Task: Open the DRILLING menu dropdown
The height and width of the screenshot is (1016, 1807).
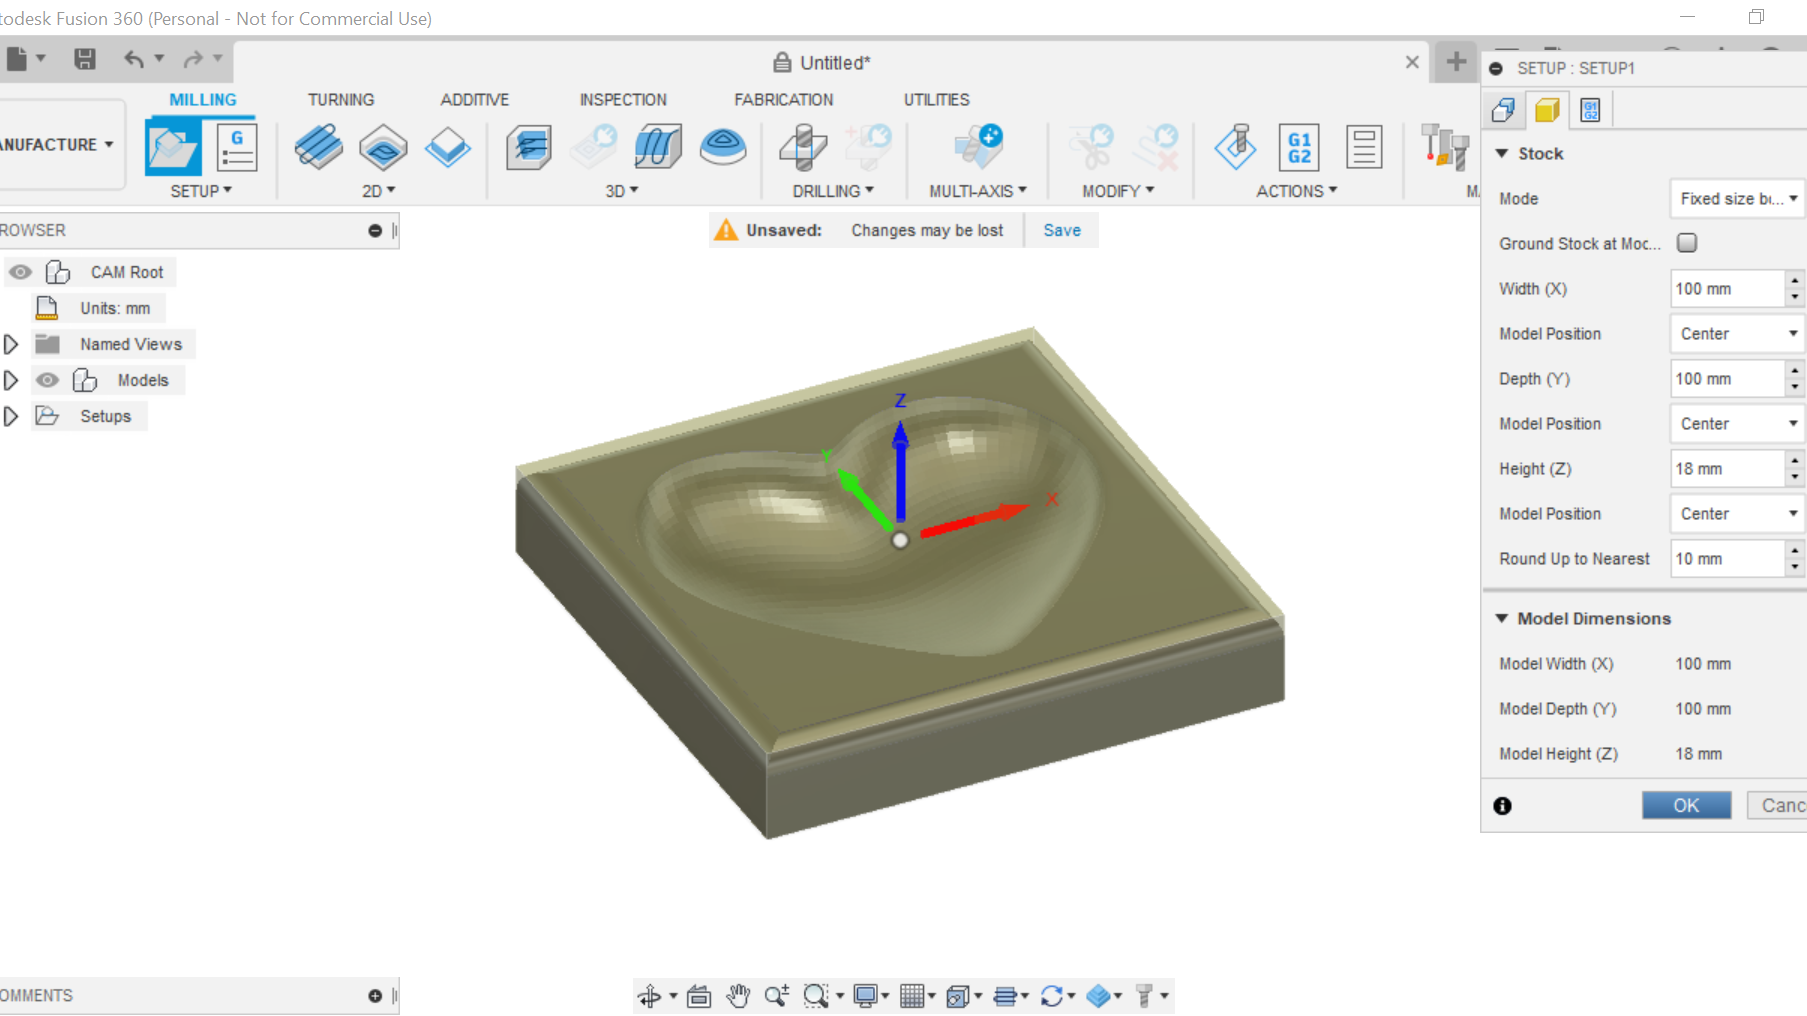Action: pos(833,191)
